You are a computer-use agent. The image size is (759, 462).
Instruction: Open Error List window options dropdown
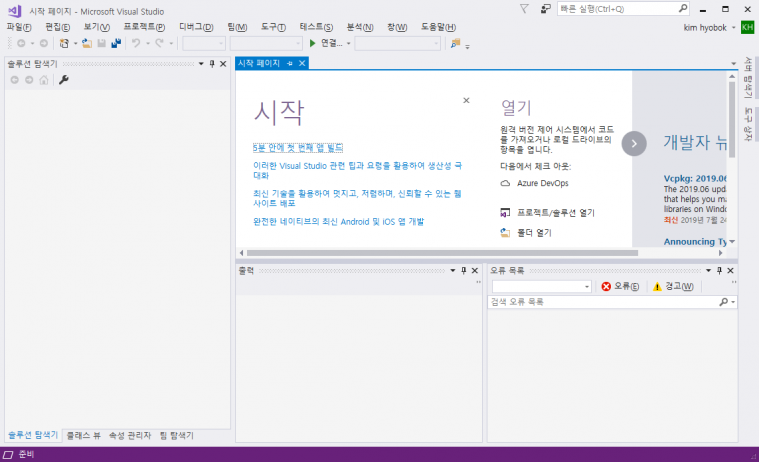(x=708, y=270)
